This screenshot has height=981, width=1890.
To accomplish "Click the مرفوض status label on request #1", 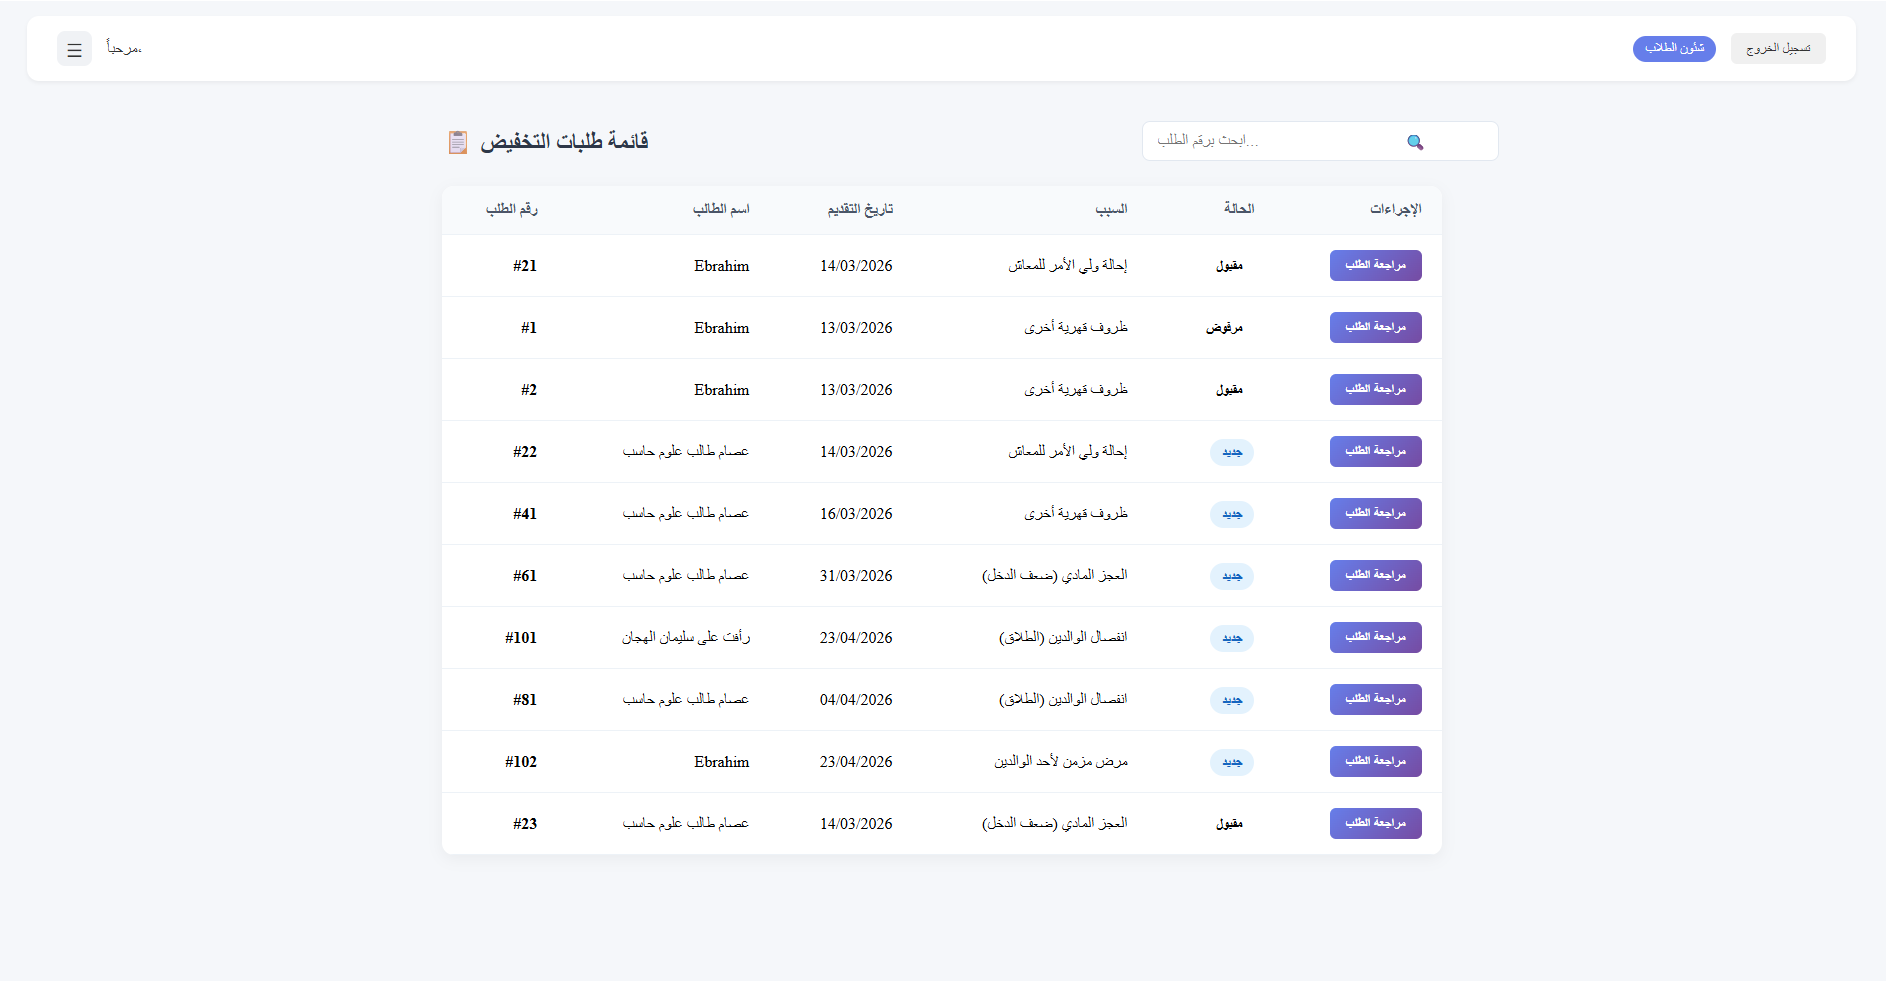I will tap(1226, 327).
